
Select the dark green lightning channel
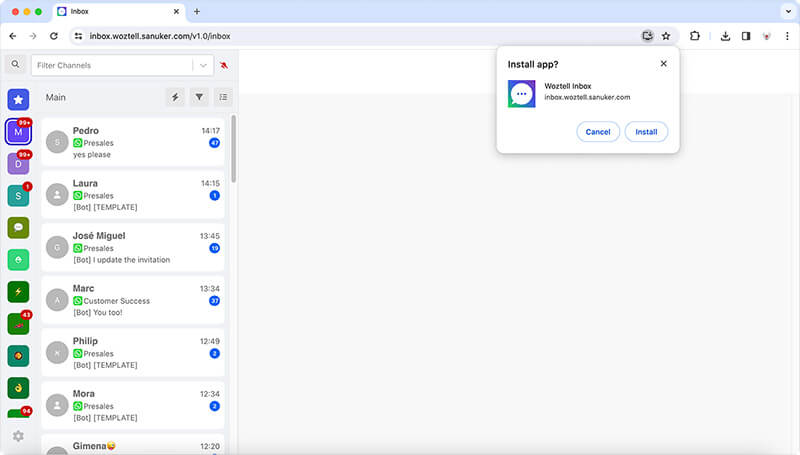pyautogui.click(x=18, y=292)
